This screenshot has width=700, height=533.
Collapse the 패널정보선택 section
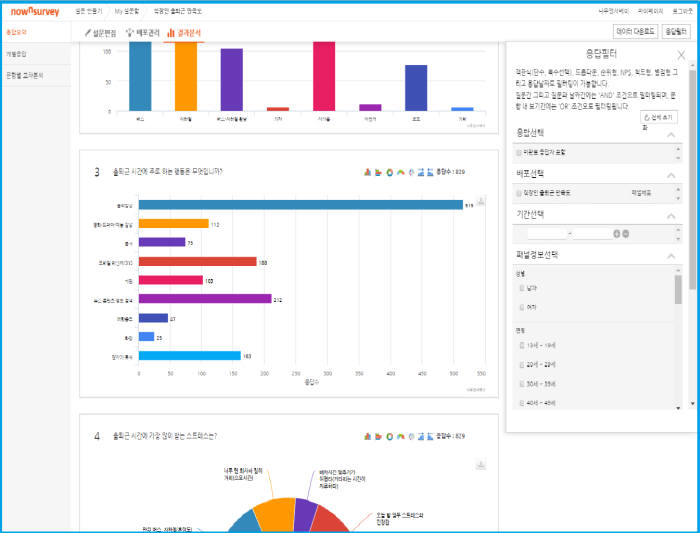[671, 256]
